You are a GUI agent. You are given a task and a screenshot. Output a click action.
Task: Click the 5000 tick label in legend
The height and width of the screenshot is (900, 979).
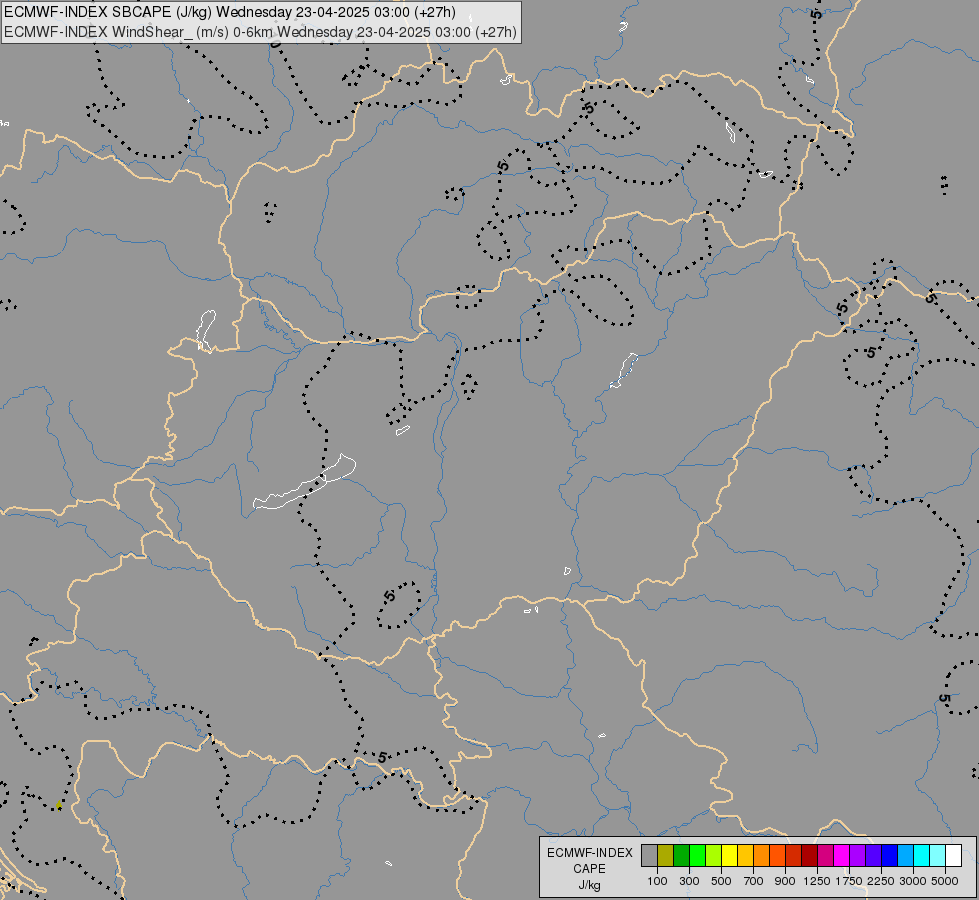pos(945,881)
